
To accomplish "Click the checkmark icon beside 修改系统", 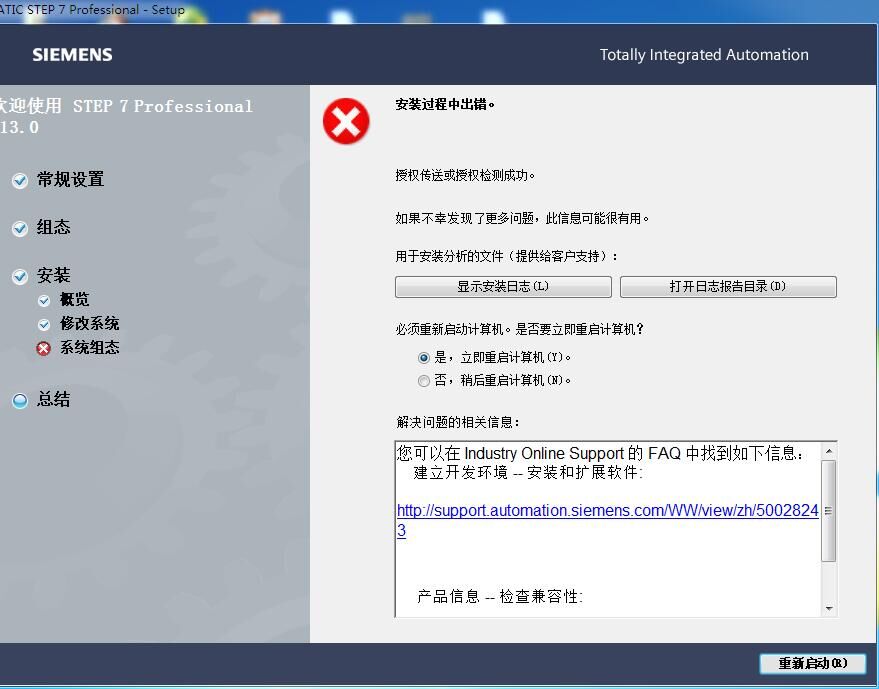I will (44, 325).
